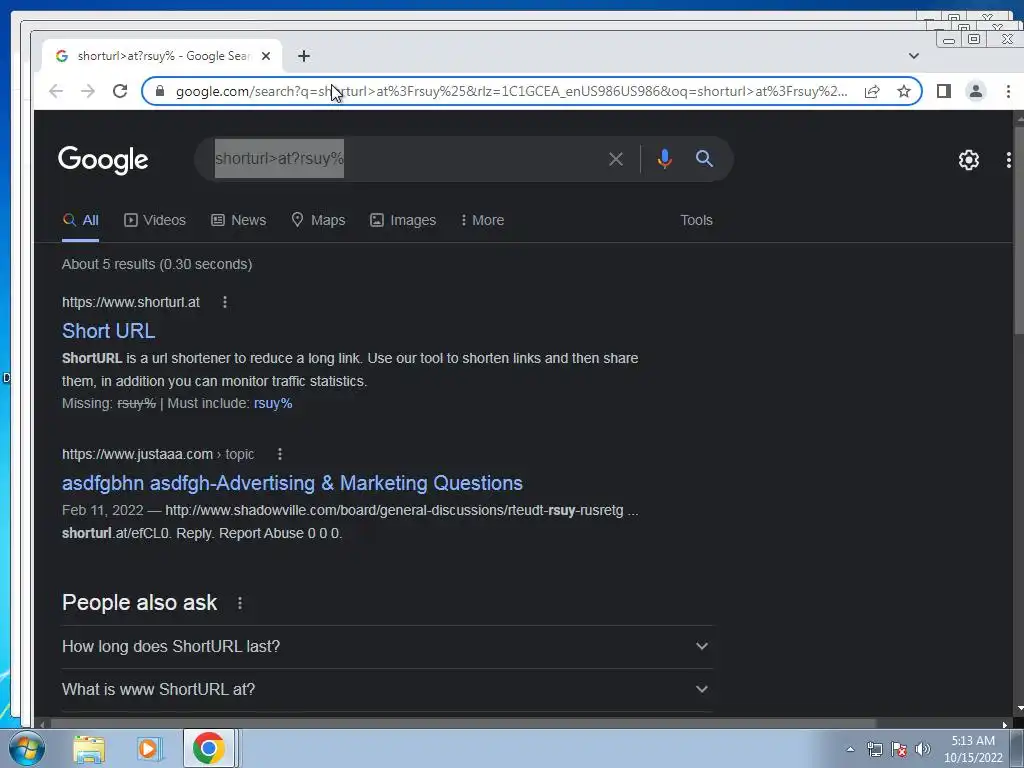Open the dots menu for People also ask

coord(240,603)
